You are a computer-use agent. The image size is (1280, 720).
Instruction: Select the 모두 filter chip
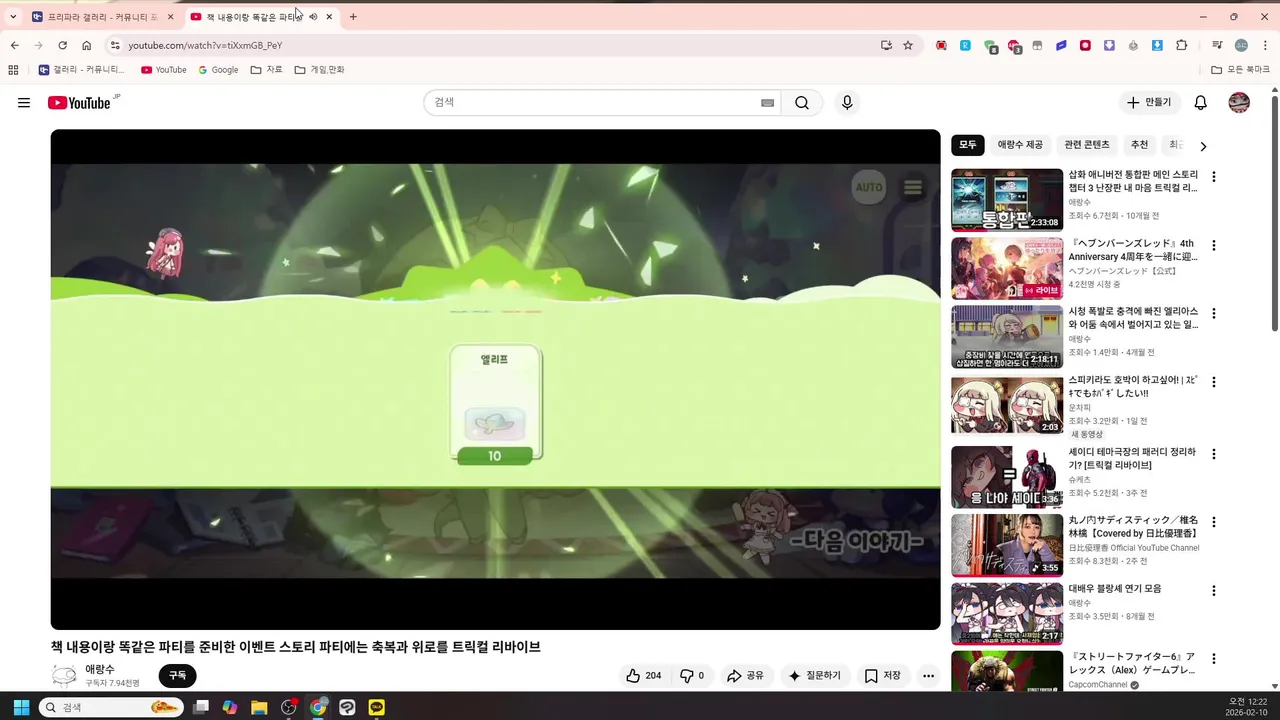pyautogui.click(x=968, y=145)
